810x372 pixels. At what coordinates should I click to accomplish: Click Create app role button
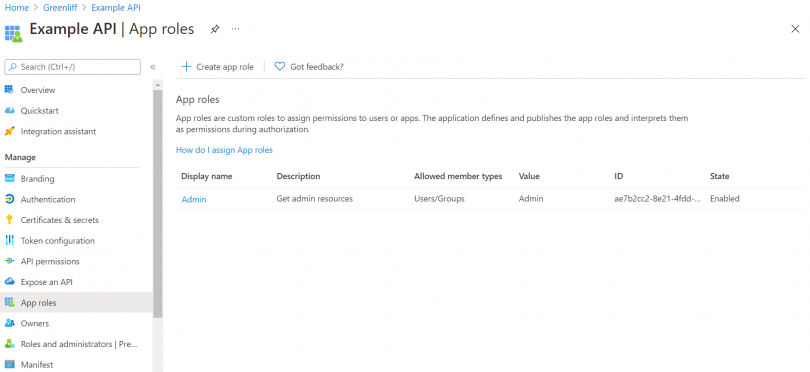click(217, 67)
